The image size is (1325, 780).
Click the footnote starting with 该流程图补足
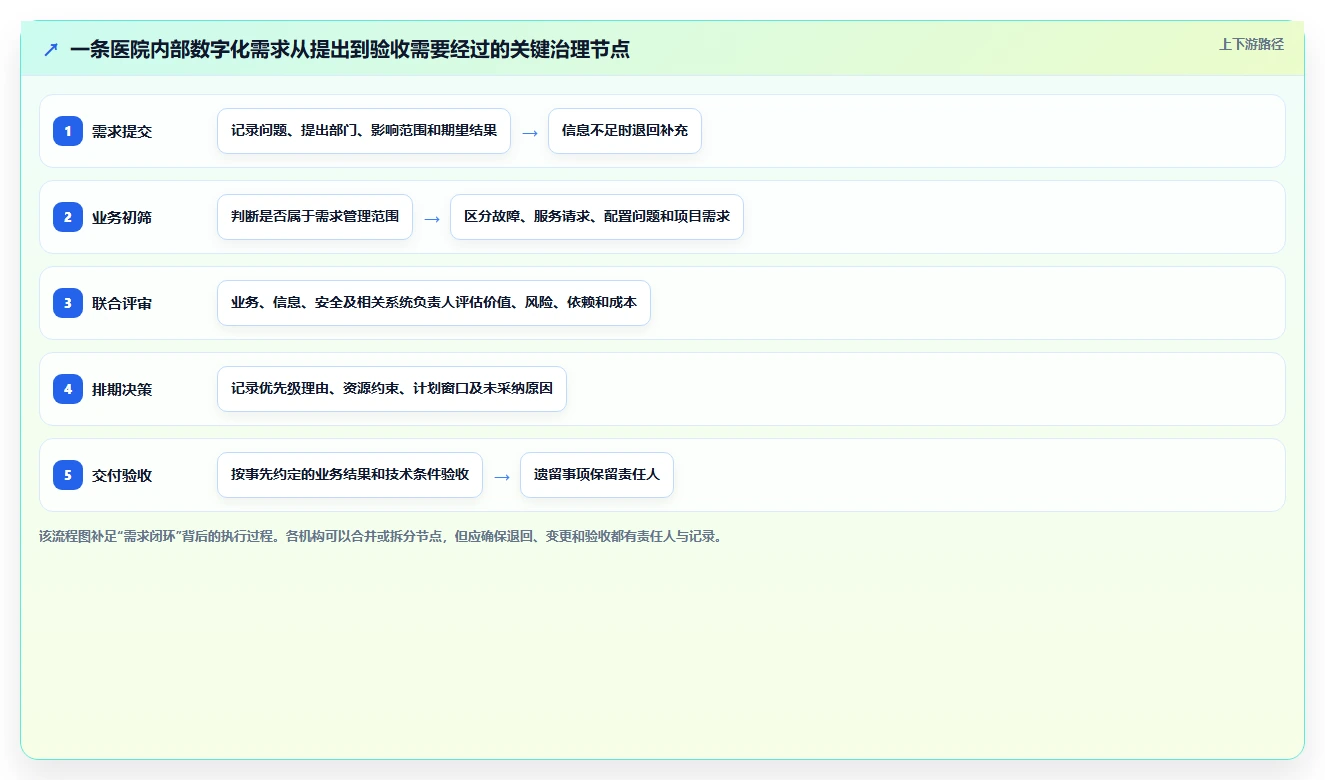[381, 536]
